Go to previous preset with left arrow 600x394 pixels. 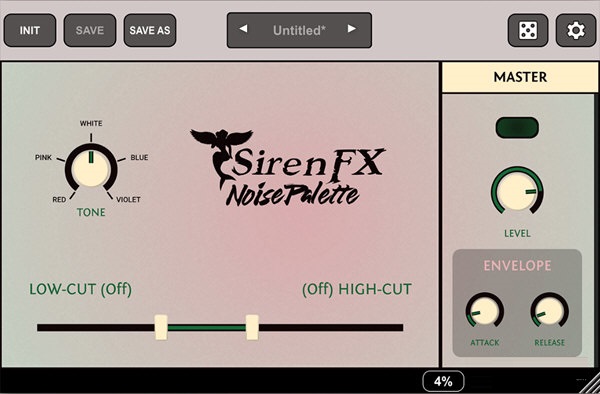(x=243, y=29)
